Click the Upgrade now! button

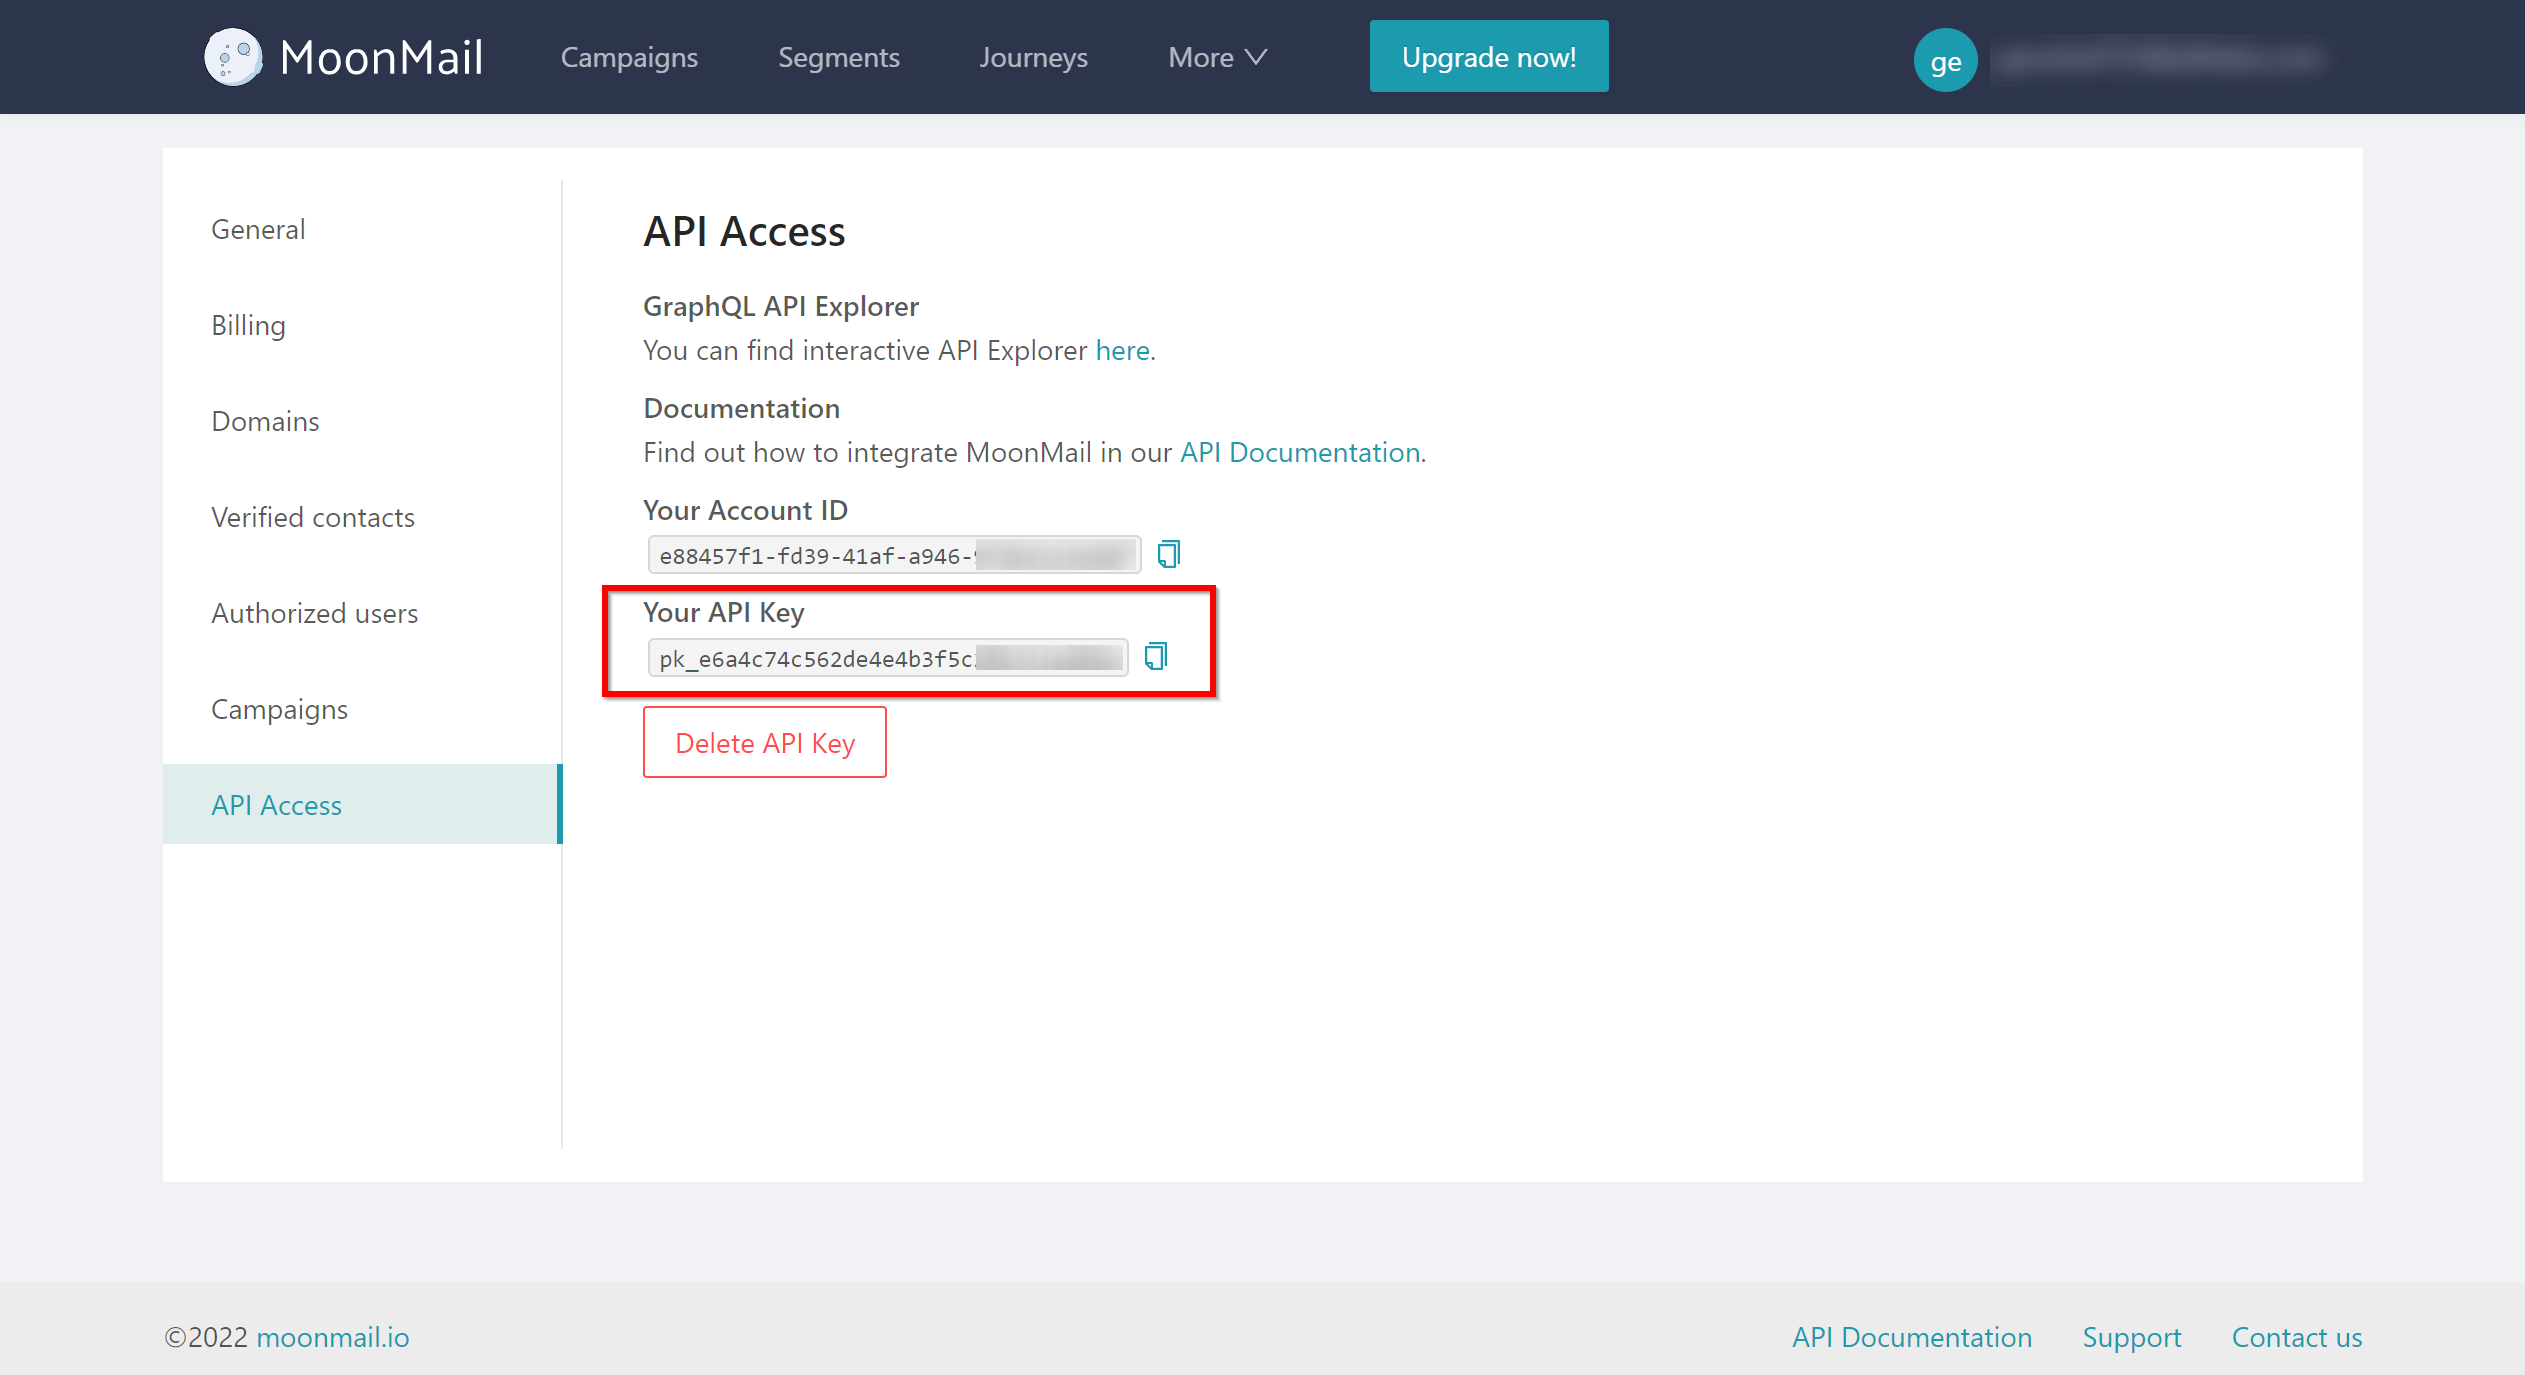[x=1489, y=56]
